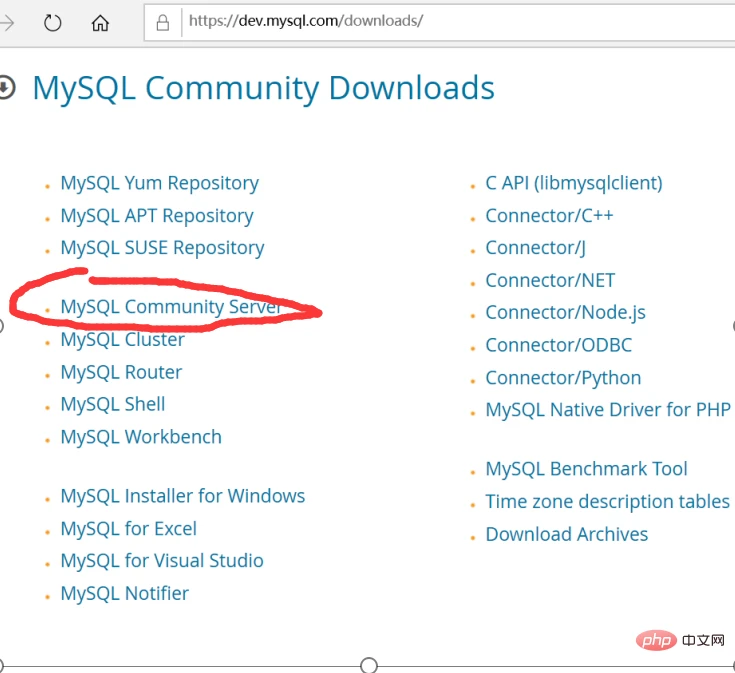Open Connector/Python link

563,378
